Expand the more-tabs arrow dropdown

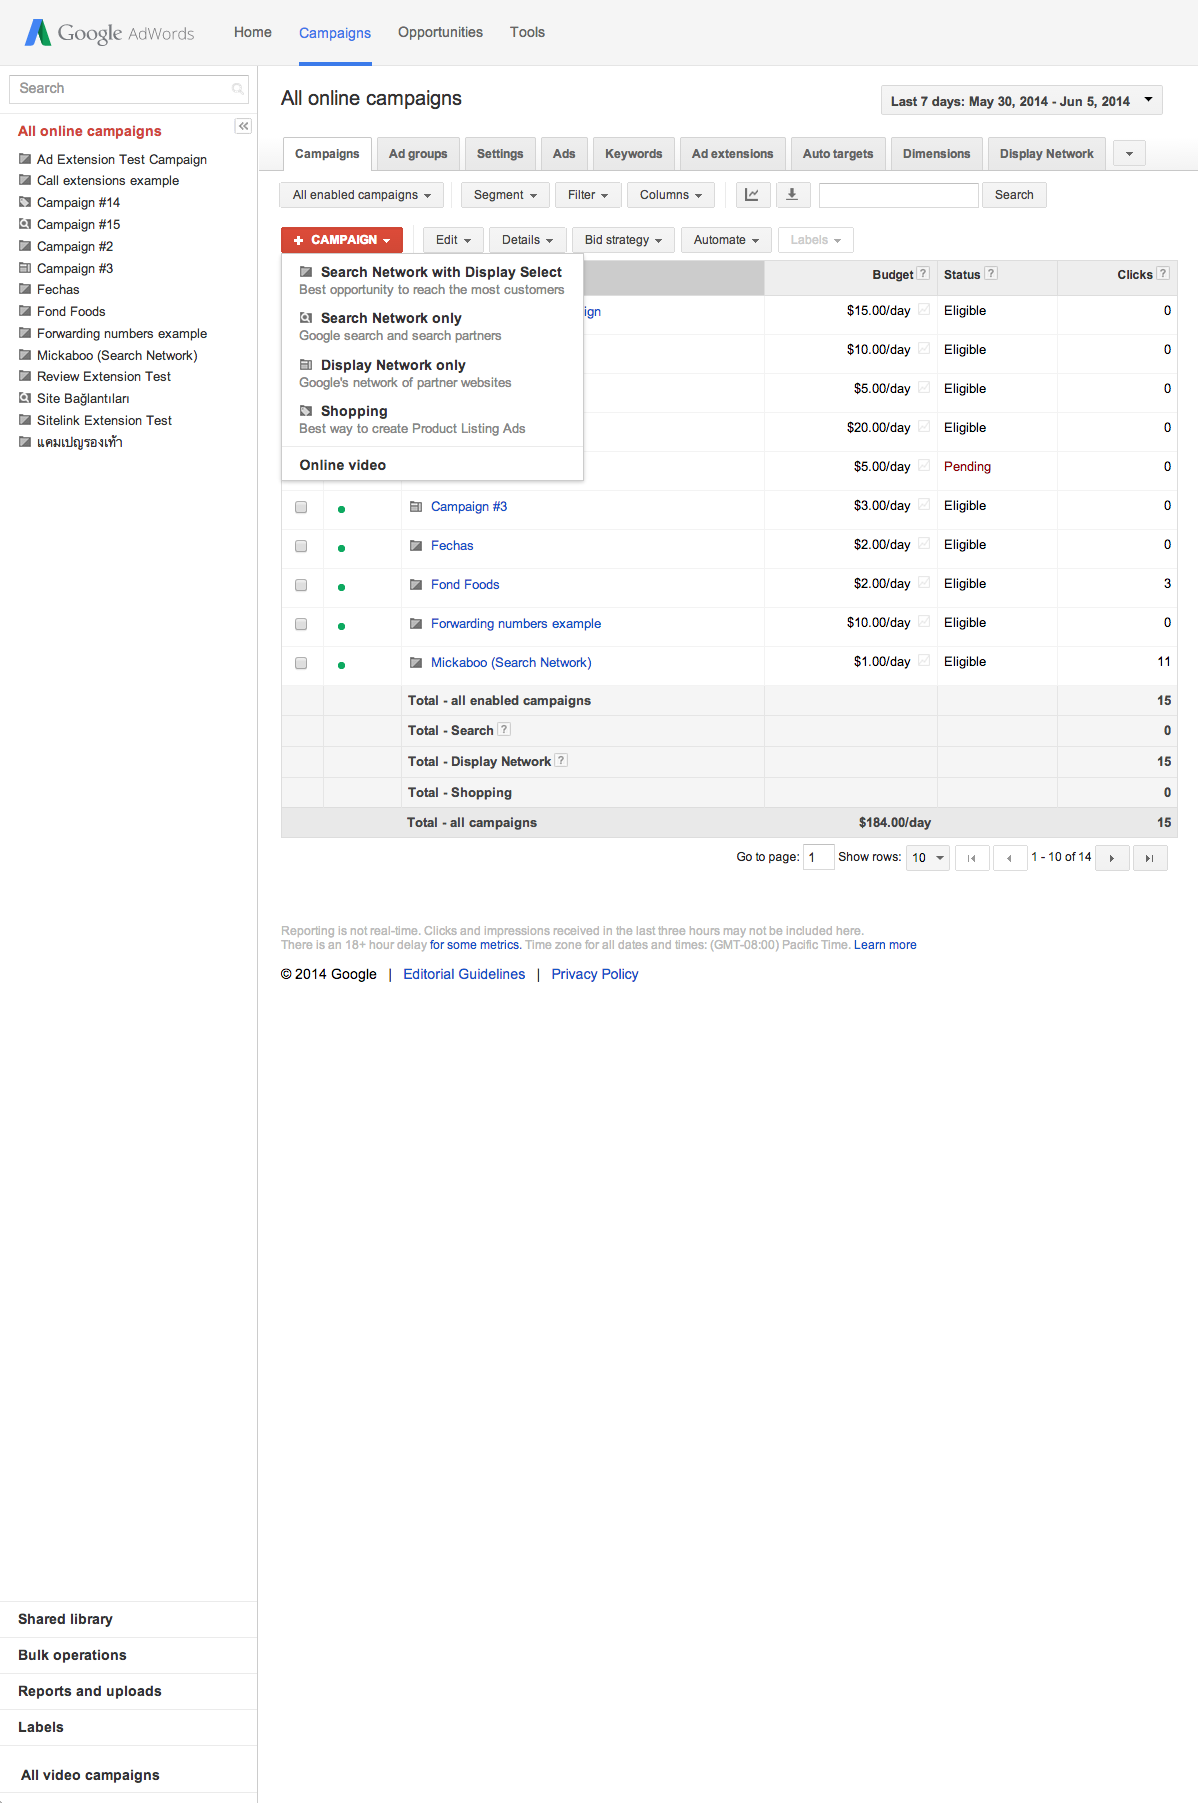pos(1129,154)
